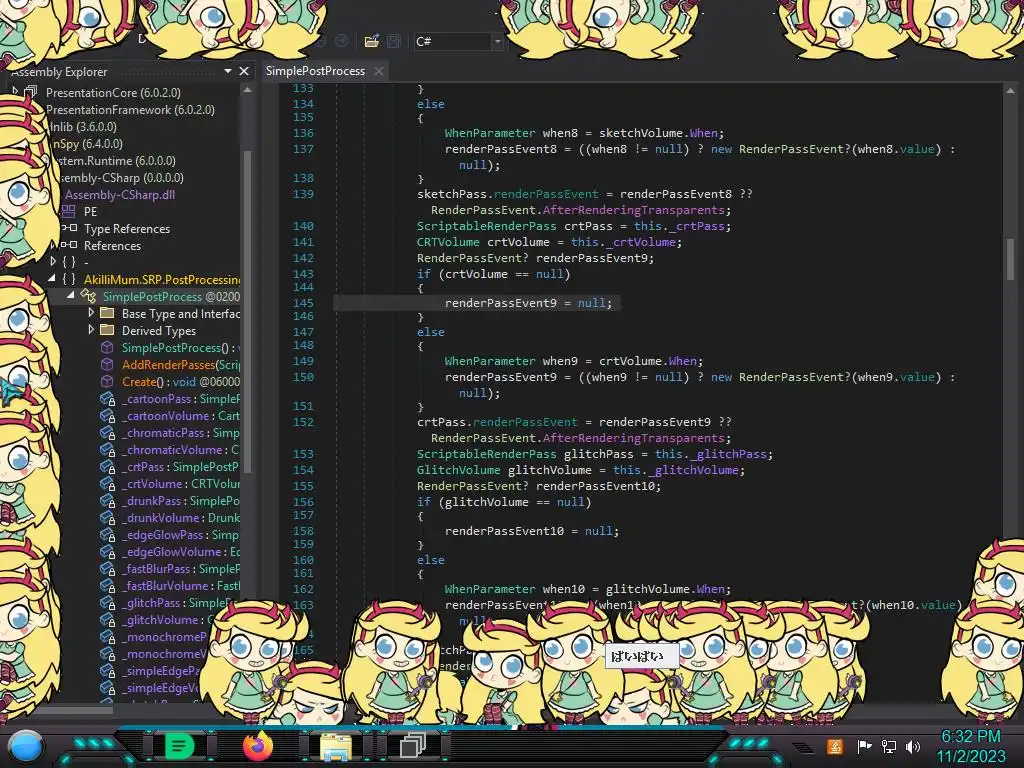Click the AddRenderPasses method icon
This screenshot has height=768, width=1024.
click(x=107, y=364)
